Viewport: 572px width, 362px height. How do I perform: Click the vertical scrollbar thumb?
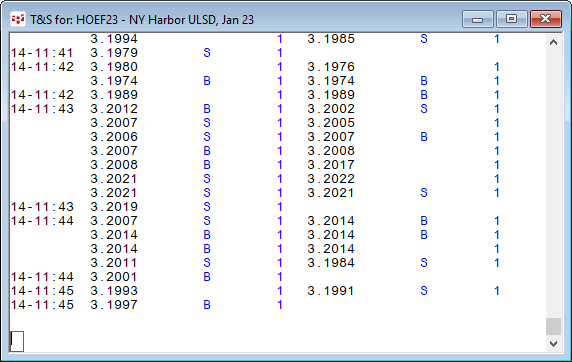tap(553, 327)
